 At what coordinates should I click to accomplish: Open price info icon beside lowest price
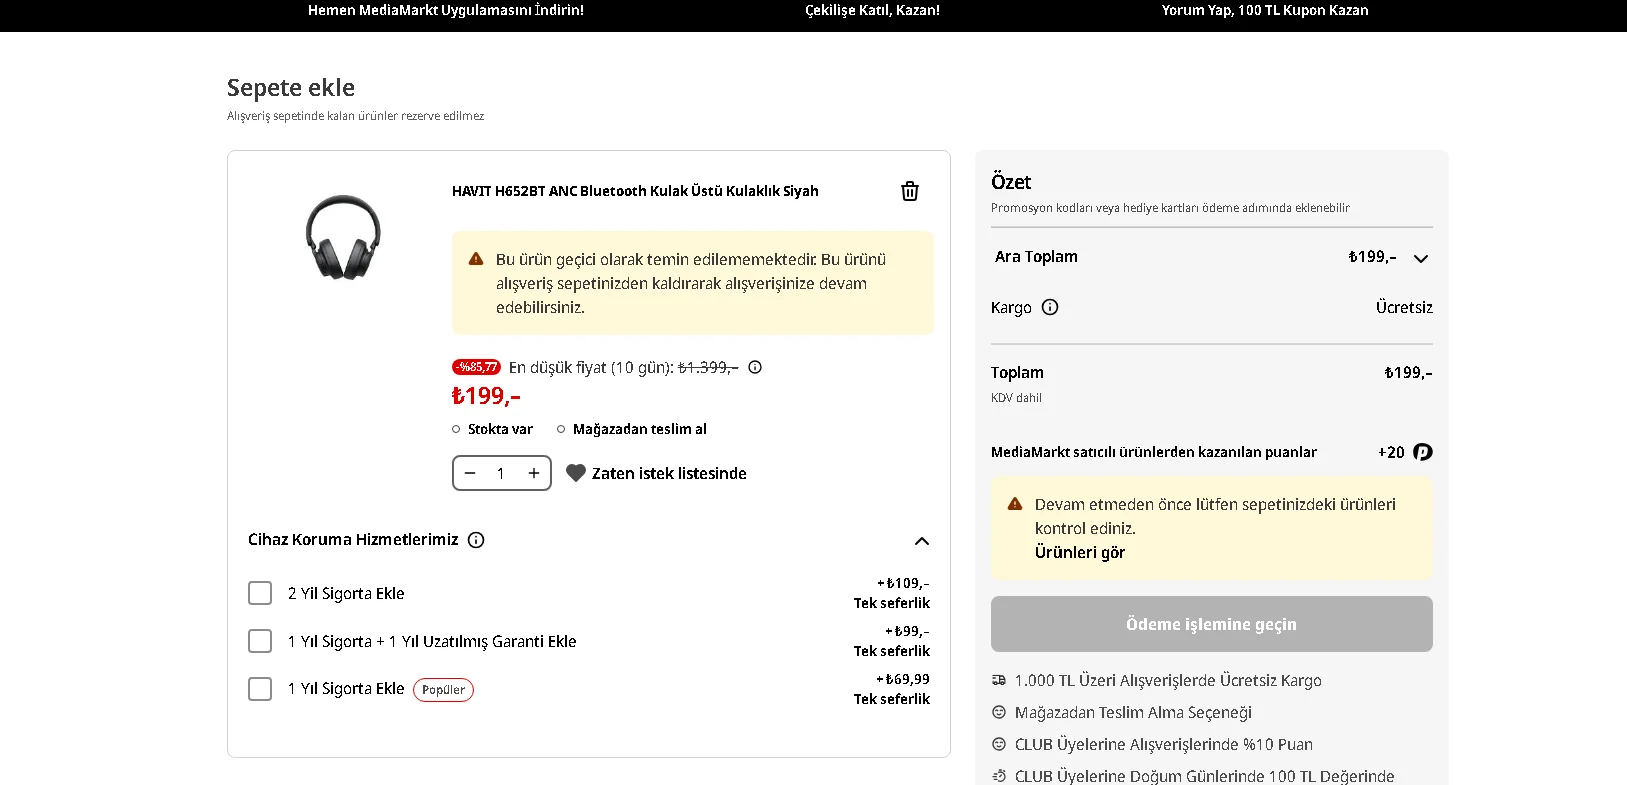(x=755, y=367)
